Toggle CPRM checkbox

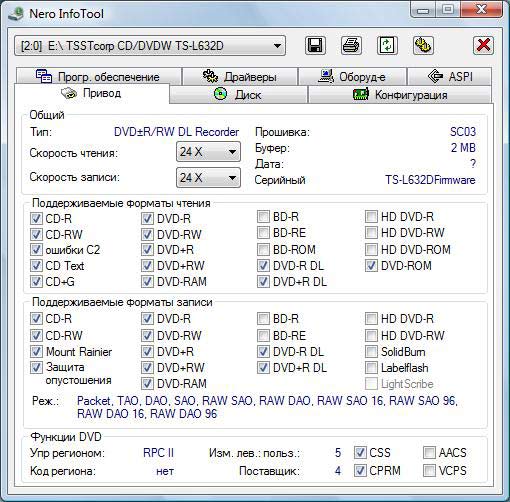360,471
